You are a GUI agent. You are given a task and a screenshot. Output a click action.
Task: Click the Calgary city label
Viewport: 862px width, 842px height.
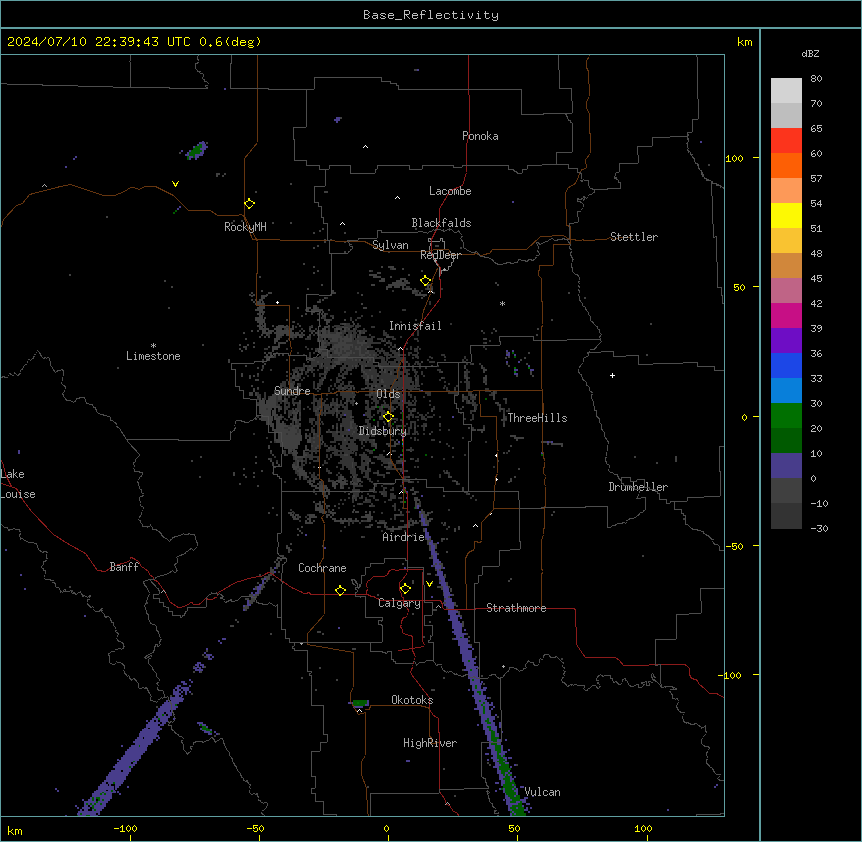[x=399, y=603]
